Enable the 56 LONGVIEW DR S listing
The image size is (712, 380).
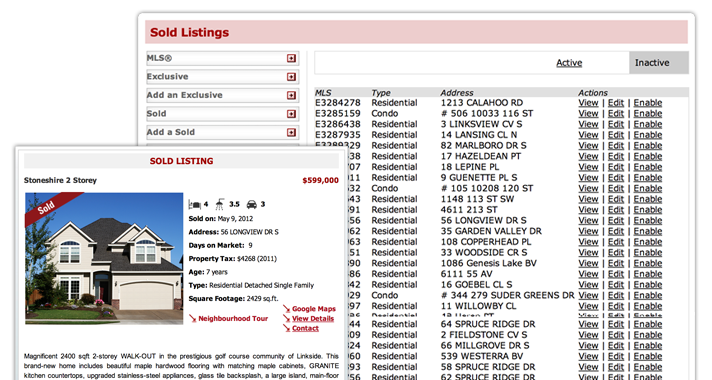(x=648, y=221)
